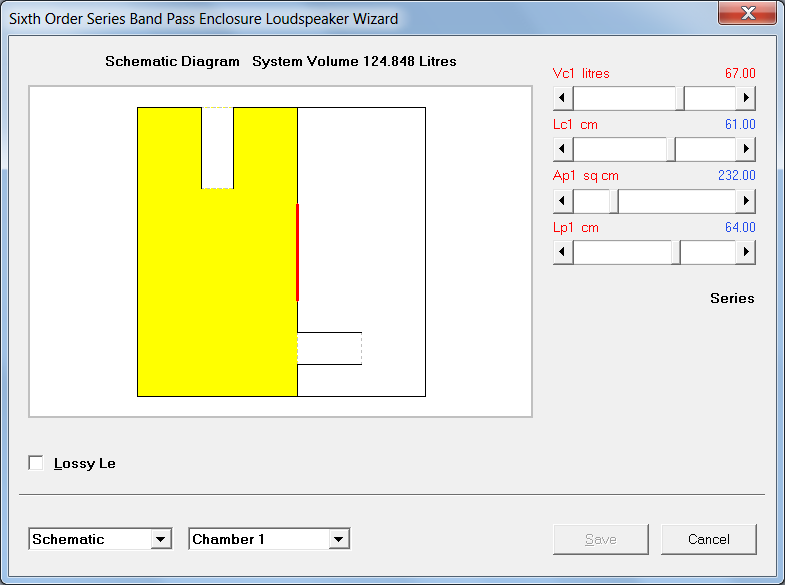Screen dimensions: 785x585
Task: Click the Ap1 sq cm slider thumb
Action: click(x=614, y=201)
